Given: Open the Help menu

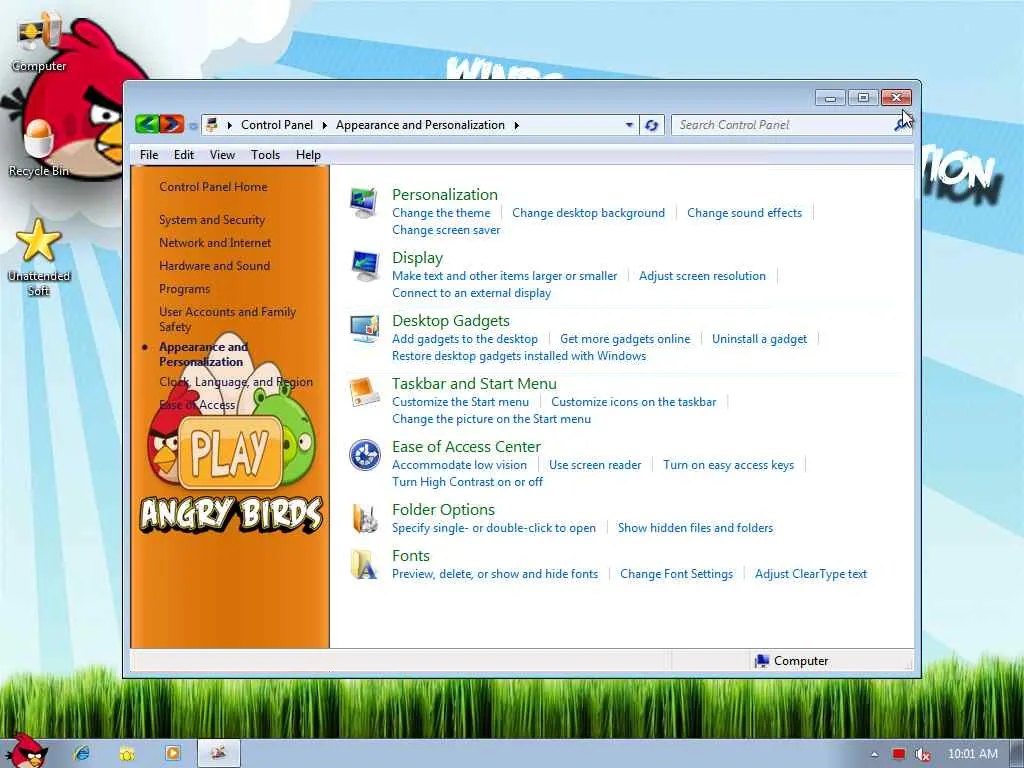Looking at the screenshot, I should pos(308,155).
